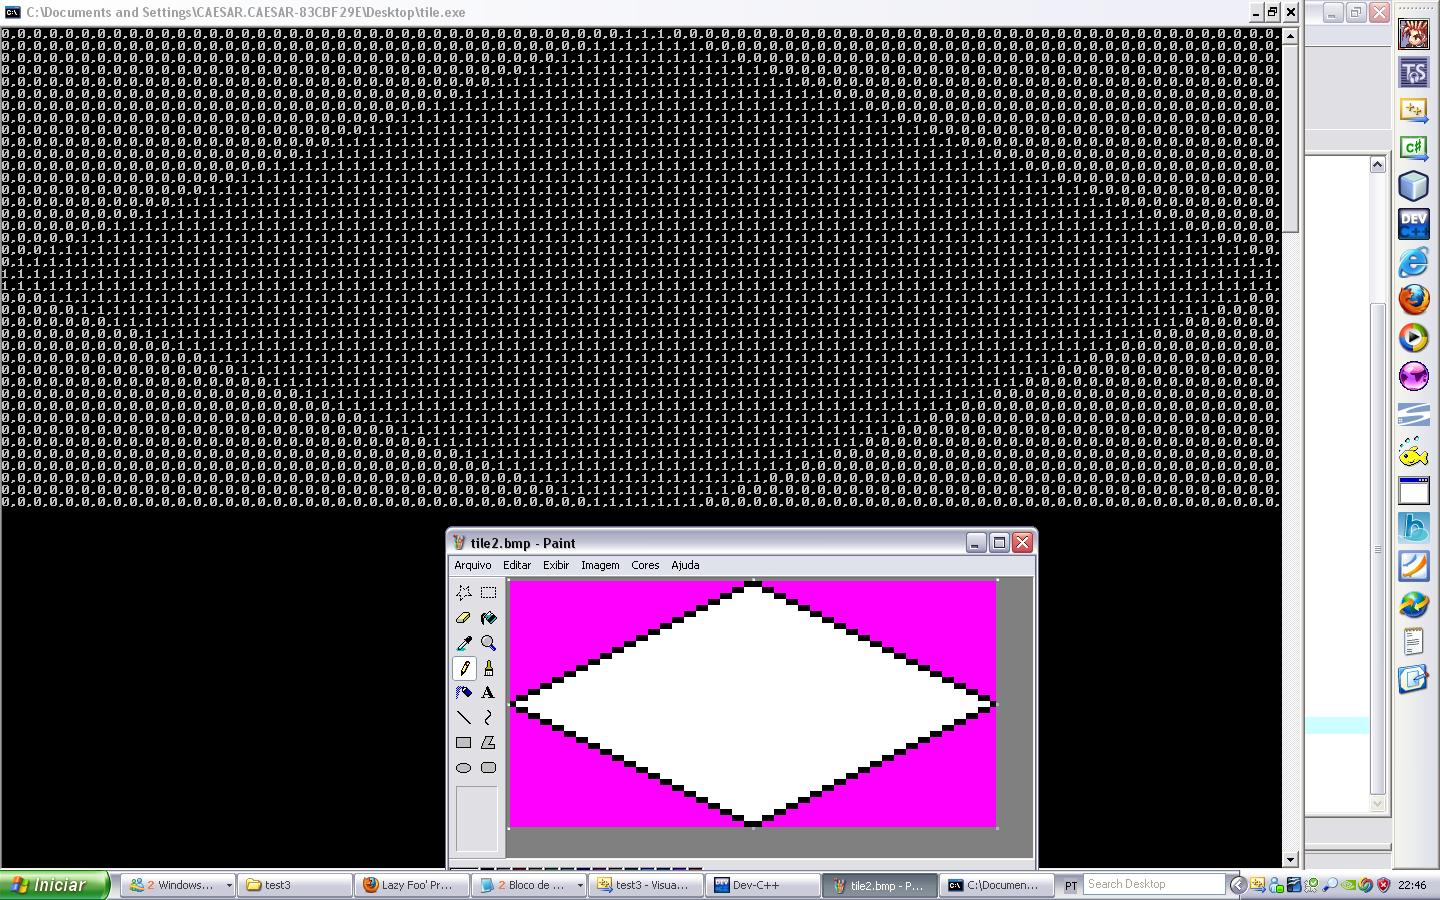The image size is (1440, 900).
Task: Open the Cores menu in Paint
Action: 645,565
